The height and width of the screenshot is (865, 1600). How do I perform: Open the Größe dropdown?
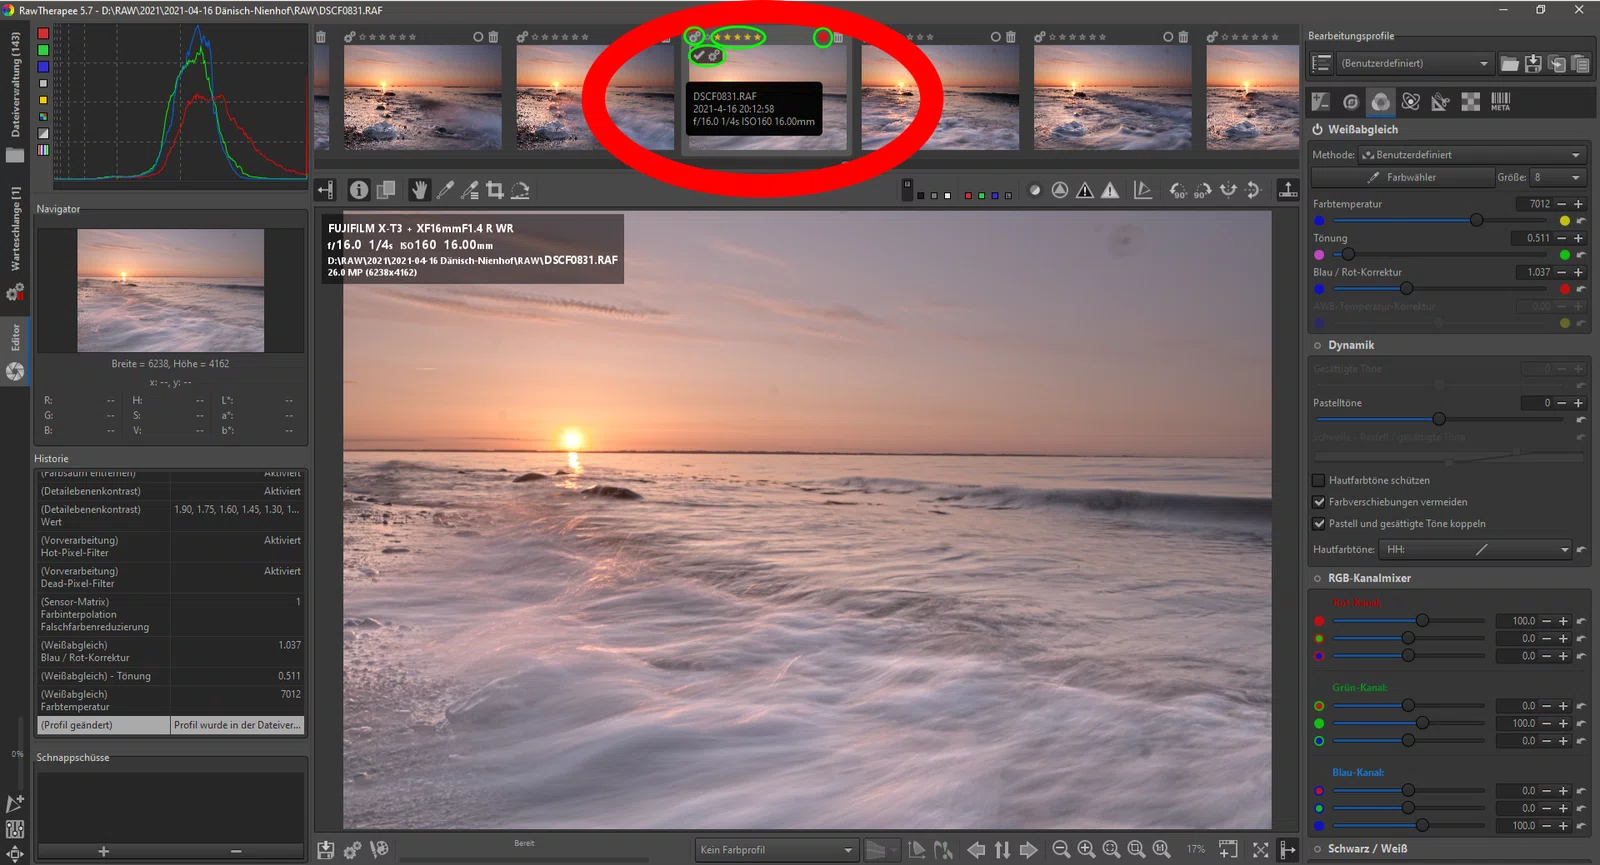1559,177
